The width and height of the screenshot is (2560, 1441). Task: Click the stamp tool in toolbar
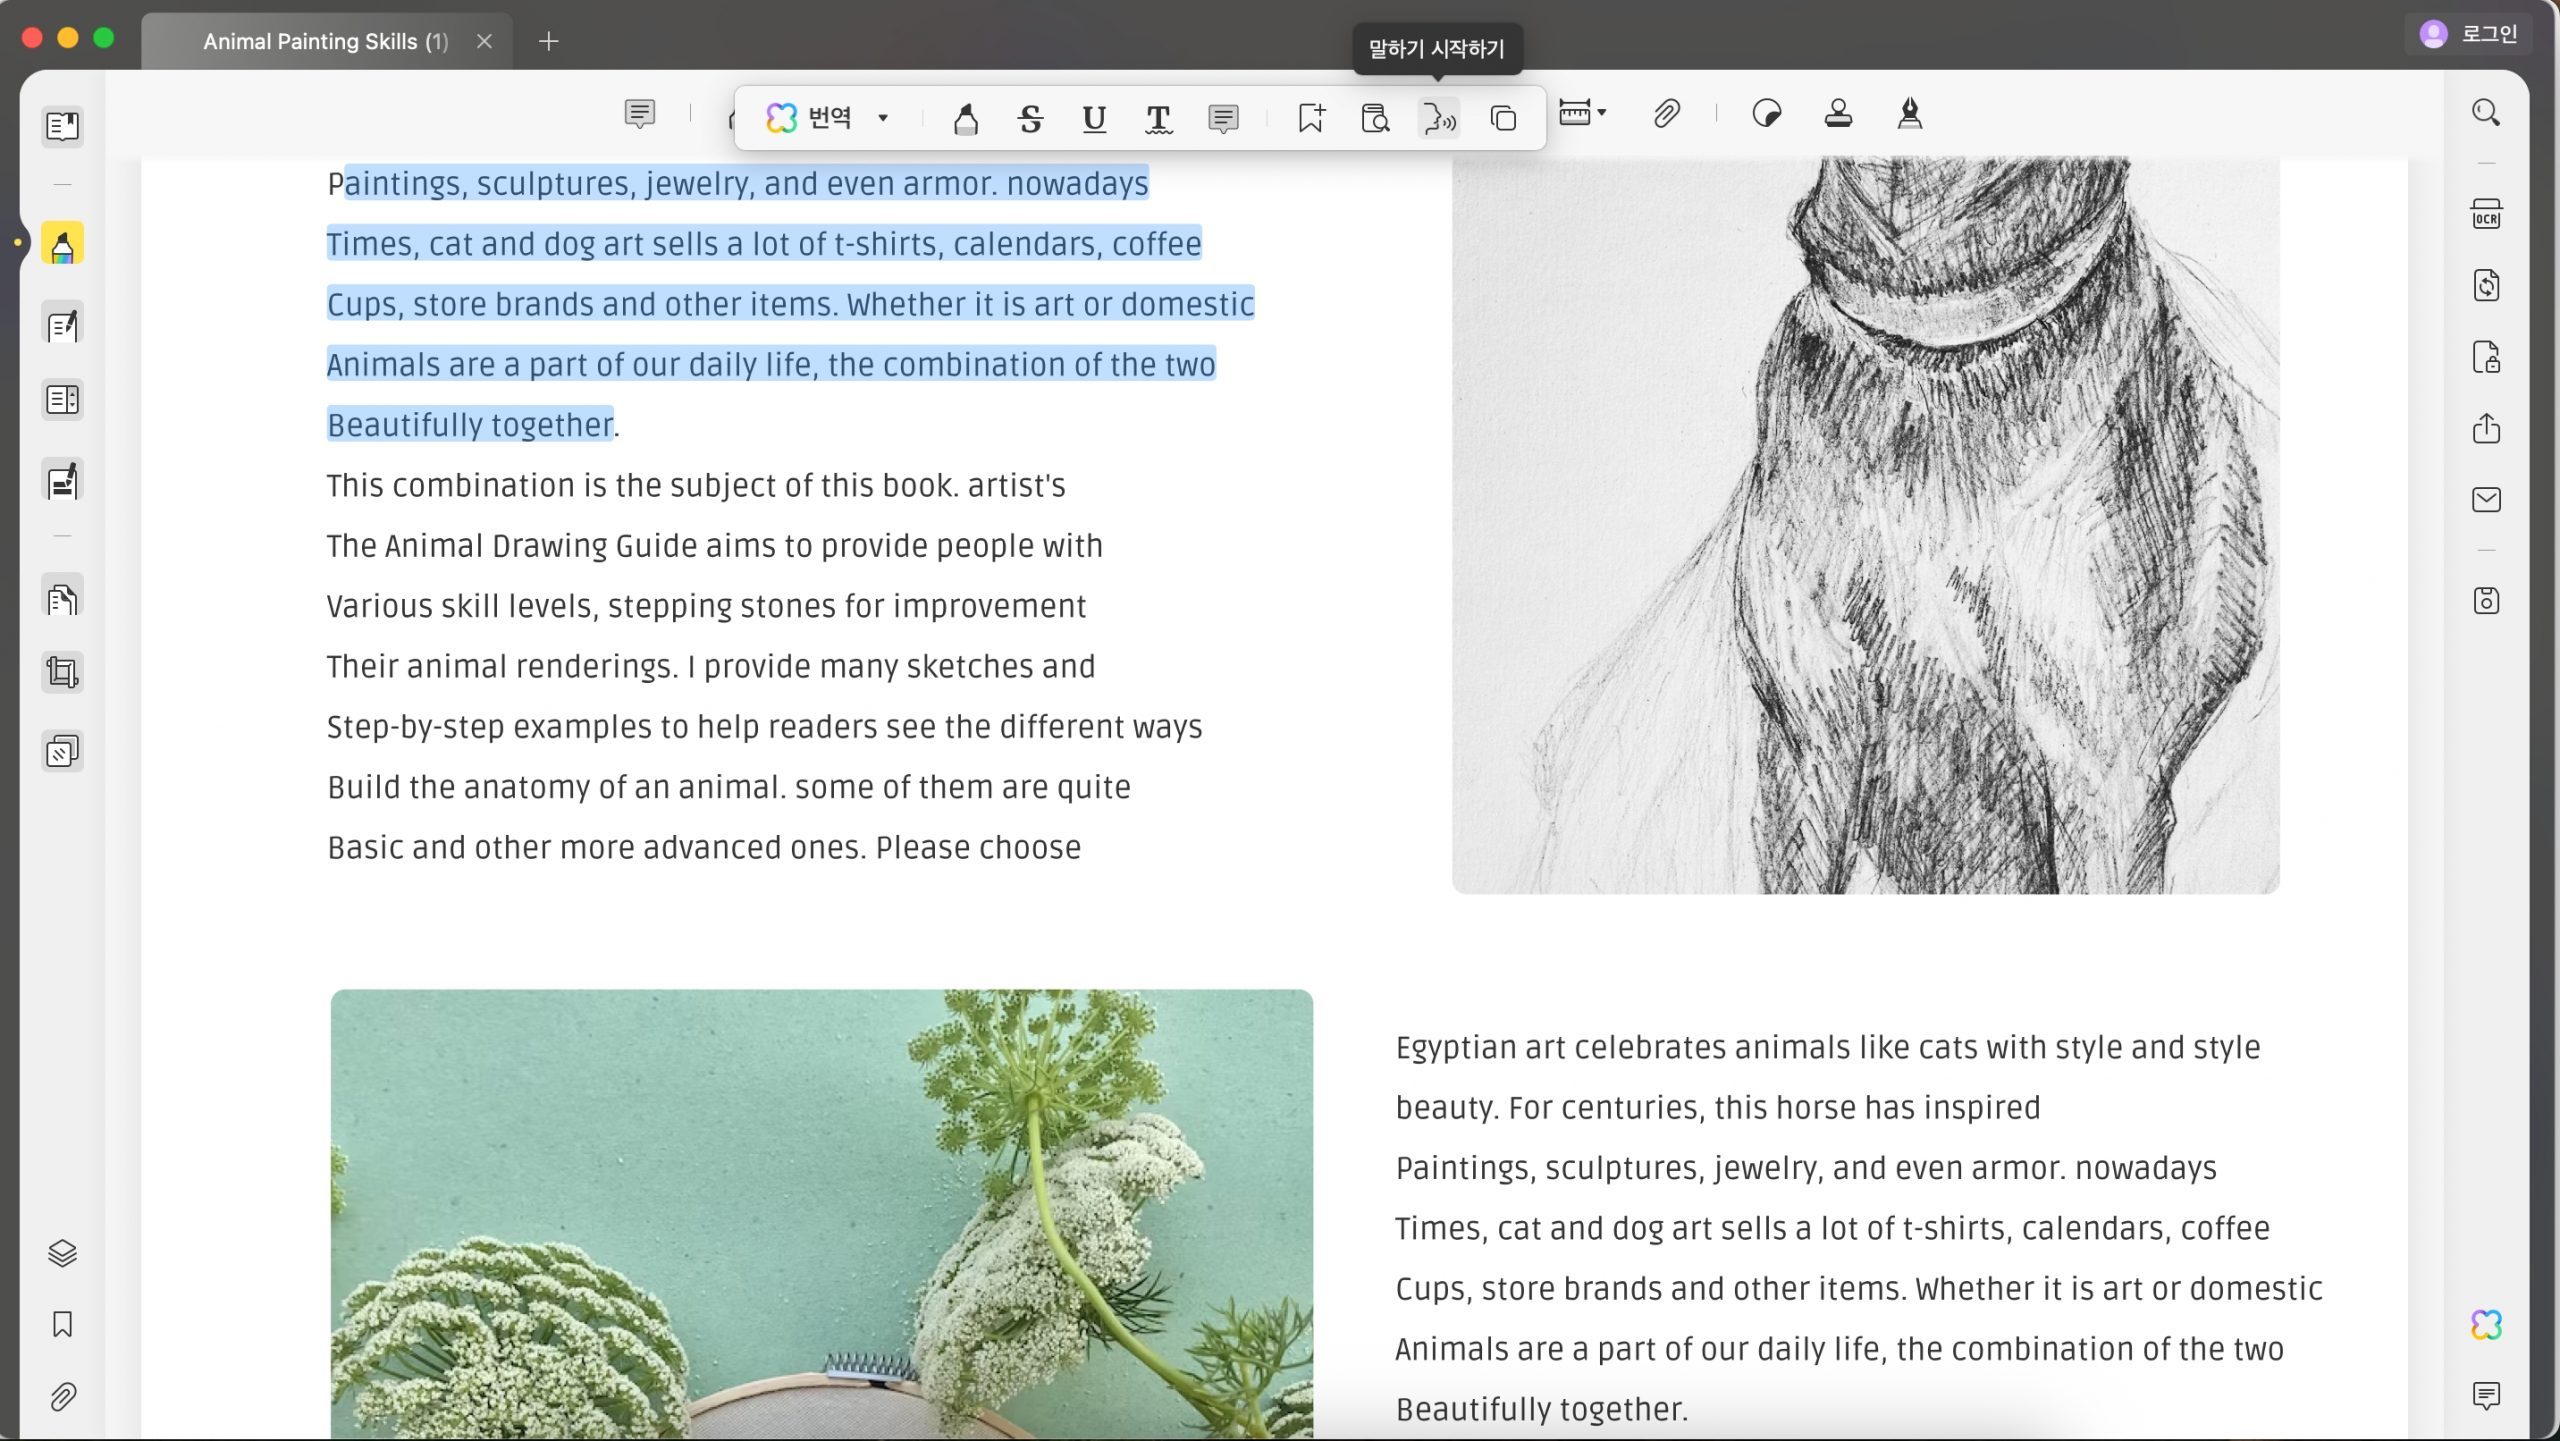click(1838, 114)
